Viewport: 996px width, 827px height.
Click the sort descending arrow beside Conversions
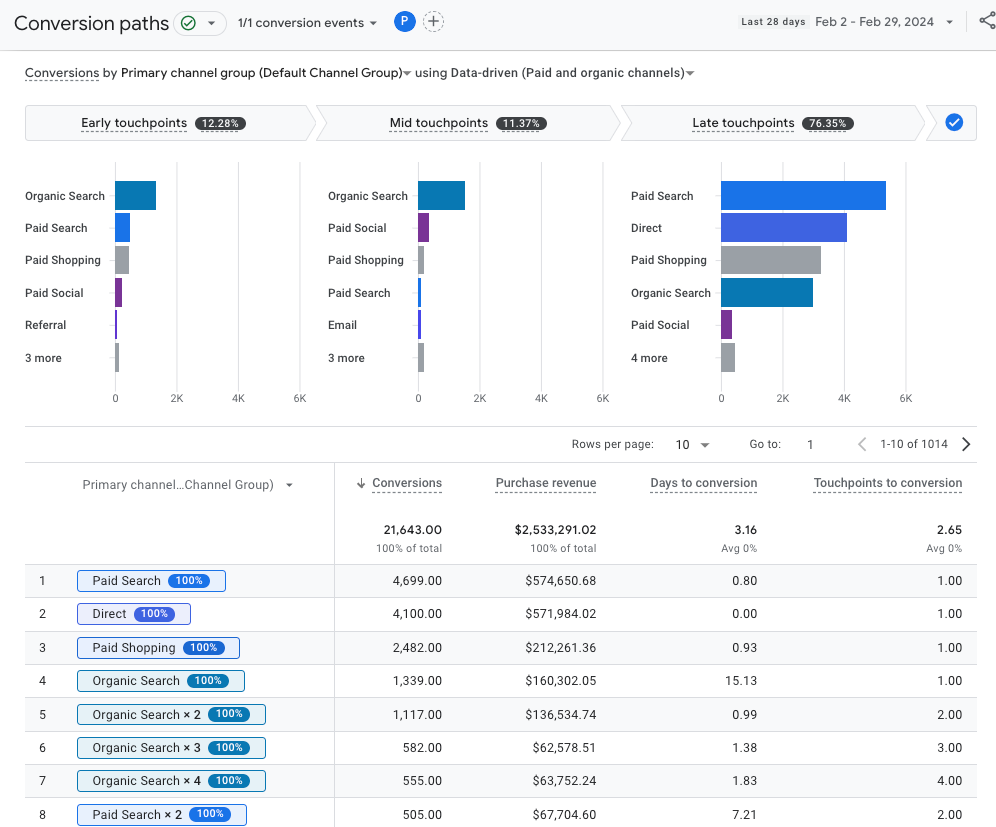pyautogui.click(x=361, y=483)
